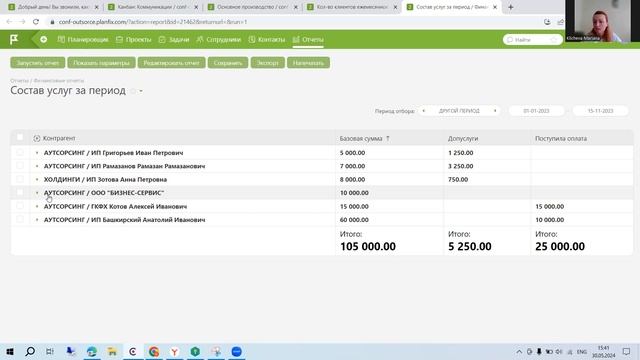Open the 'Другой период' period dropdown
Image resolution: width=640 pixels, height=360 pixels.
coord(459,111)
